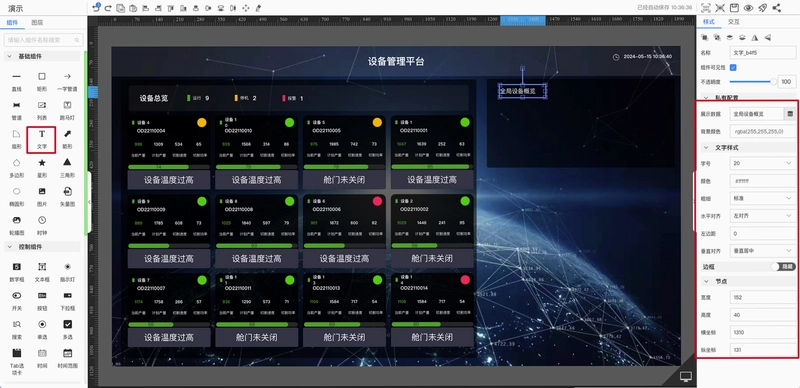Open preview with the eye icon
The width and height of the screenshot is (800, 388).
click(748, 8)
